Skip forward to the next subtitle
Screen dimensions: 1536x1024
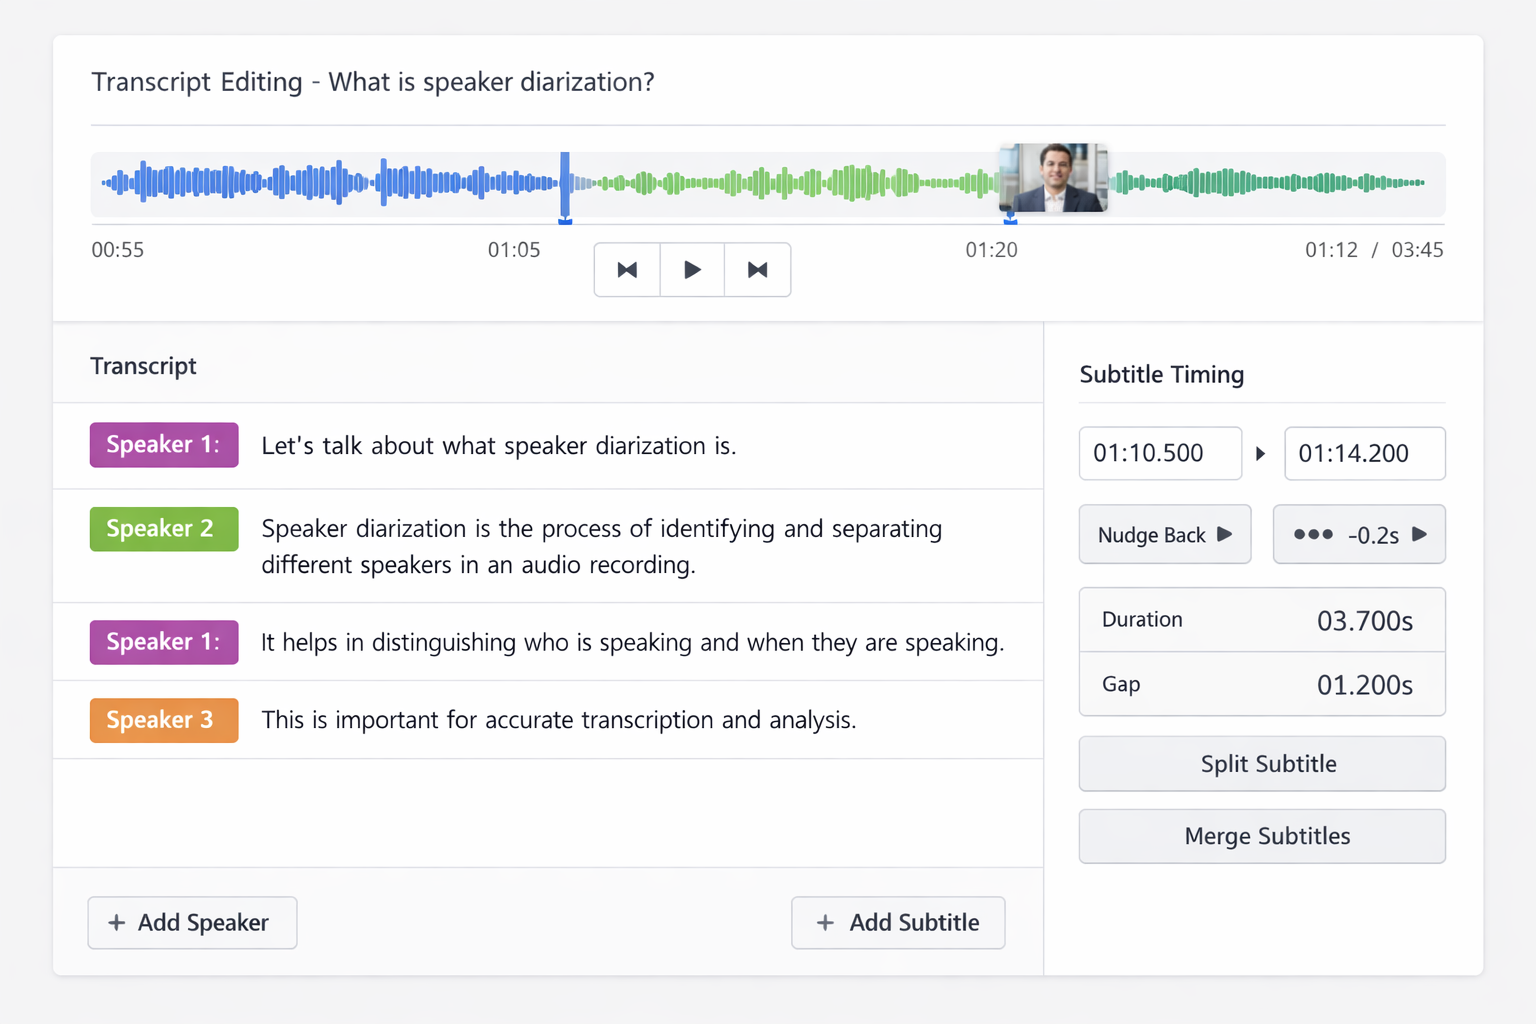pyautogui.click(x=757, y=269)
